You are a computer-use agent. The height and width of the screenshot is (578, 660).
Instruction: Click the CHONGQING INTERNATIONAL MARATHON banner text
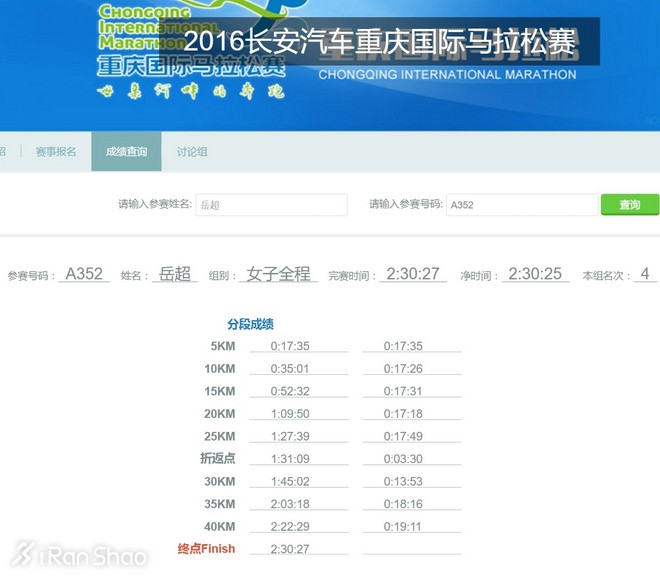click(447, 75)
